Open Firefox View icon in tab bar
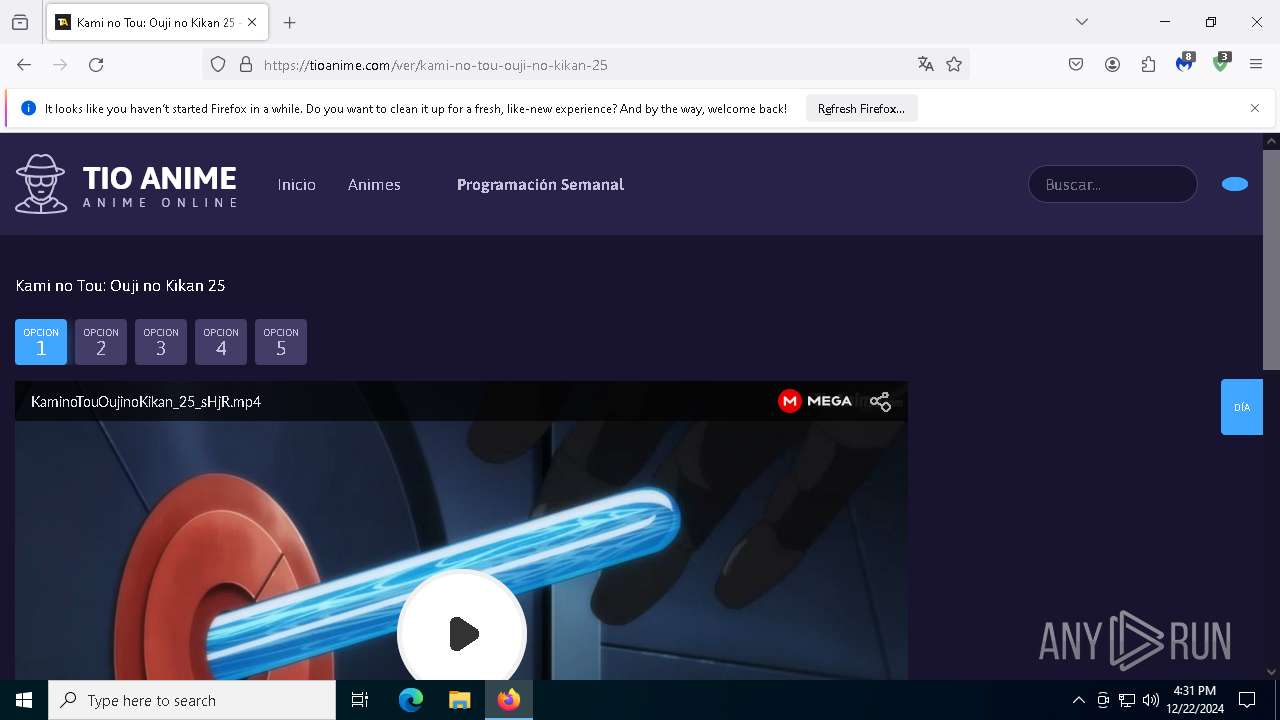 click(20, 22)
